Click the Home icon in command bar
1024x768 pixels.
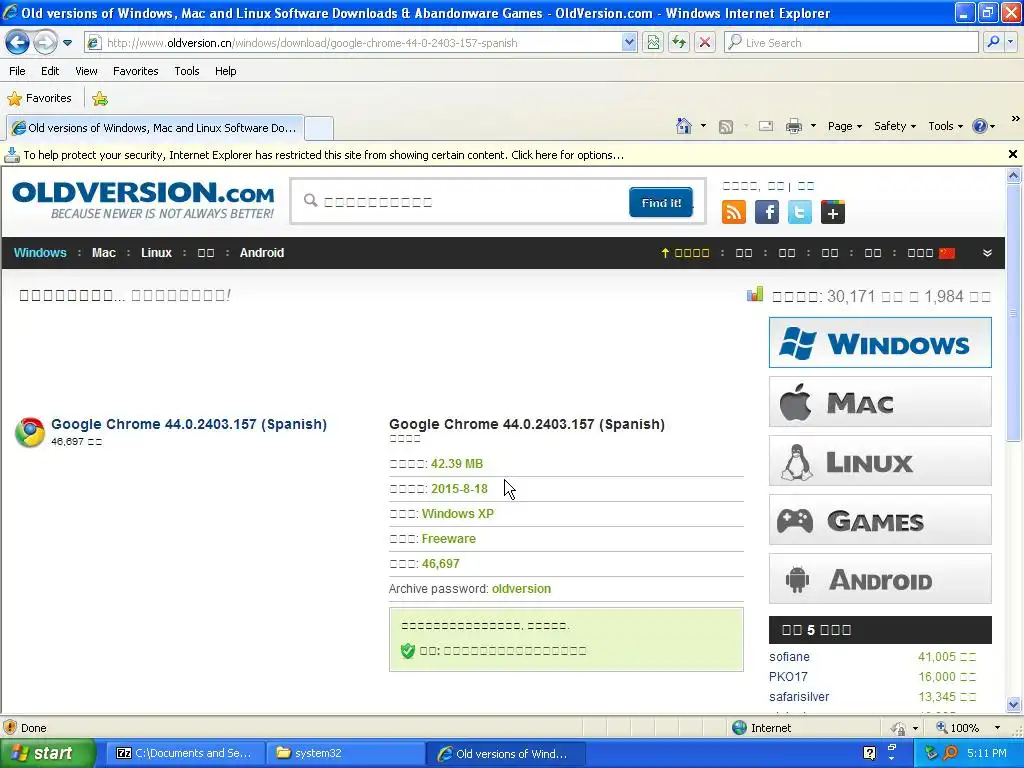[684, 126]
